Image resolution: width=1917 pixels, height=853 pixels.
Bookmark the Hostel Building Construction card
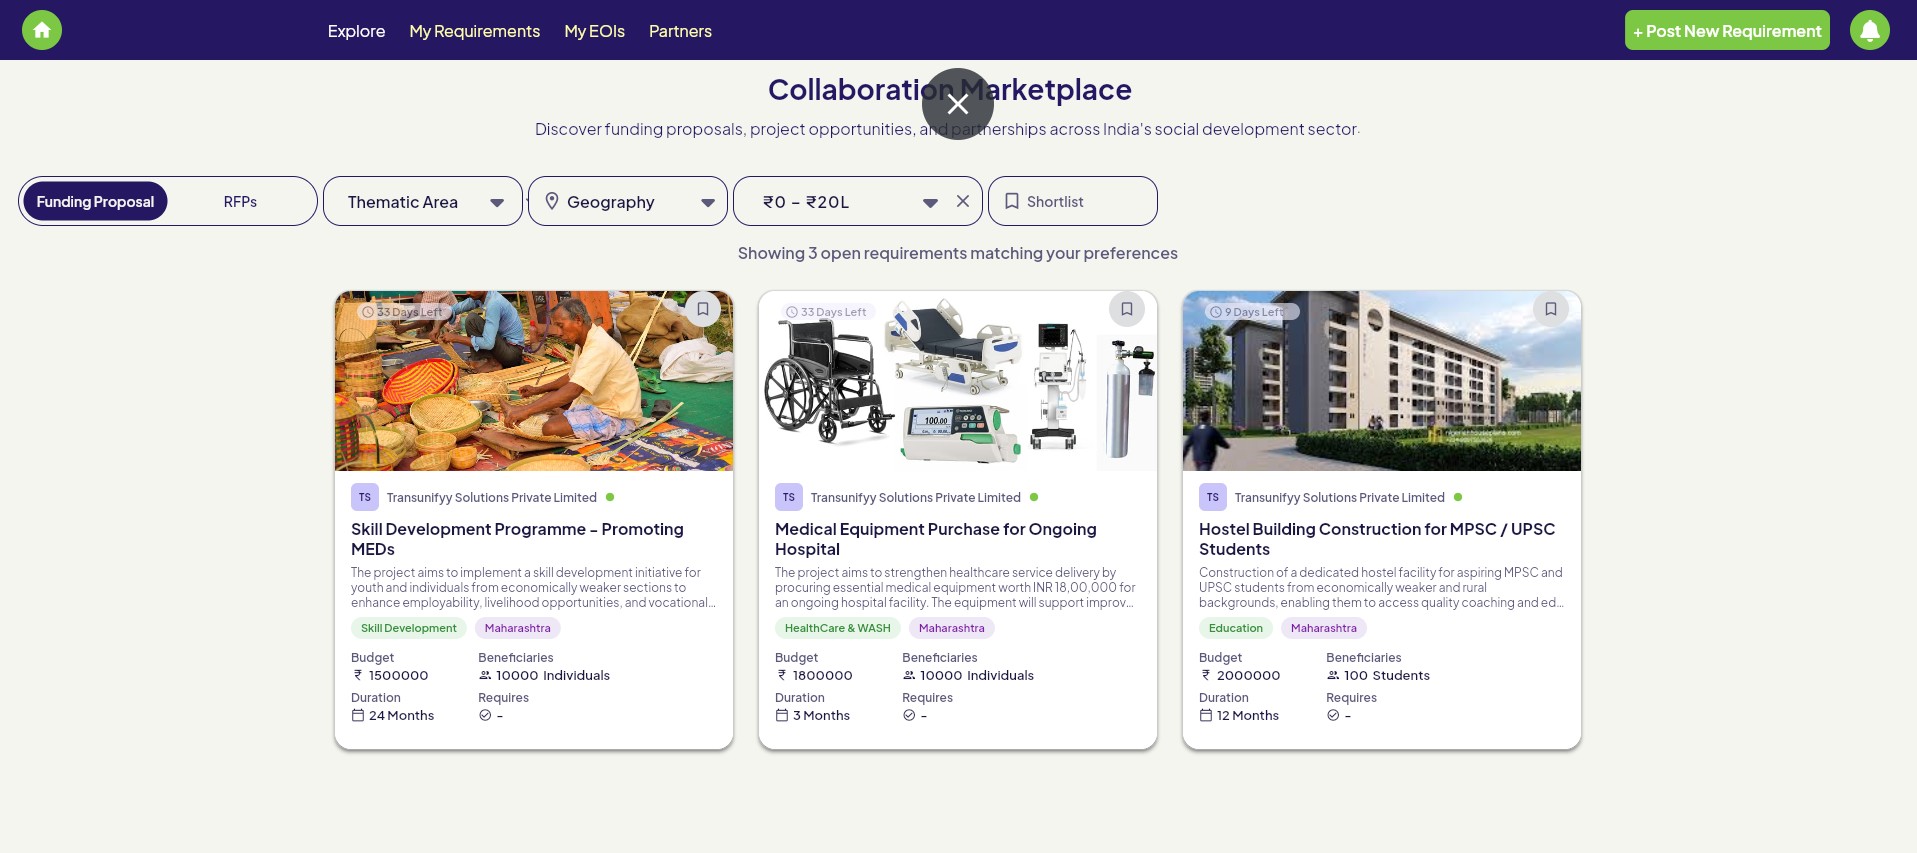1551,309
